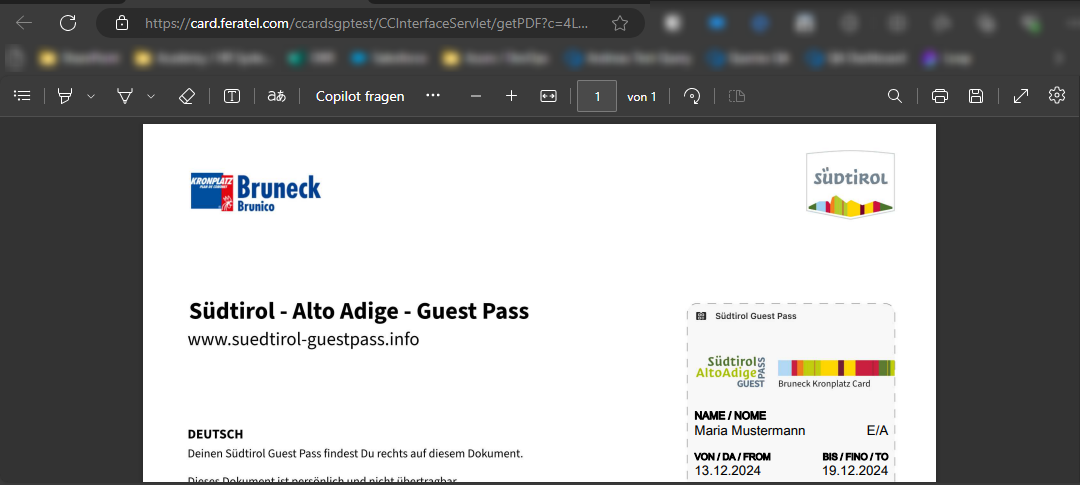Enter full screen with the expand arrows
Screen dimensions: 1080x485
pyautogui.click(x=1021, y=96)
